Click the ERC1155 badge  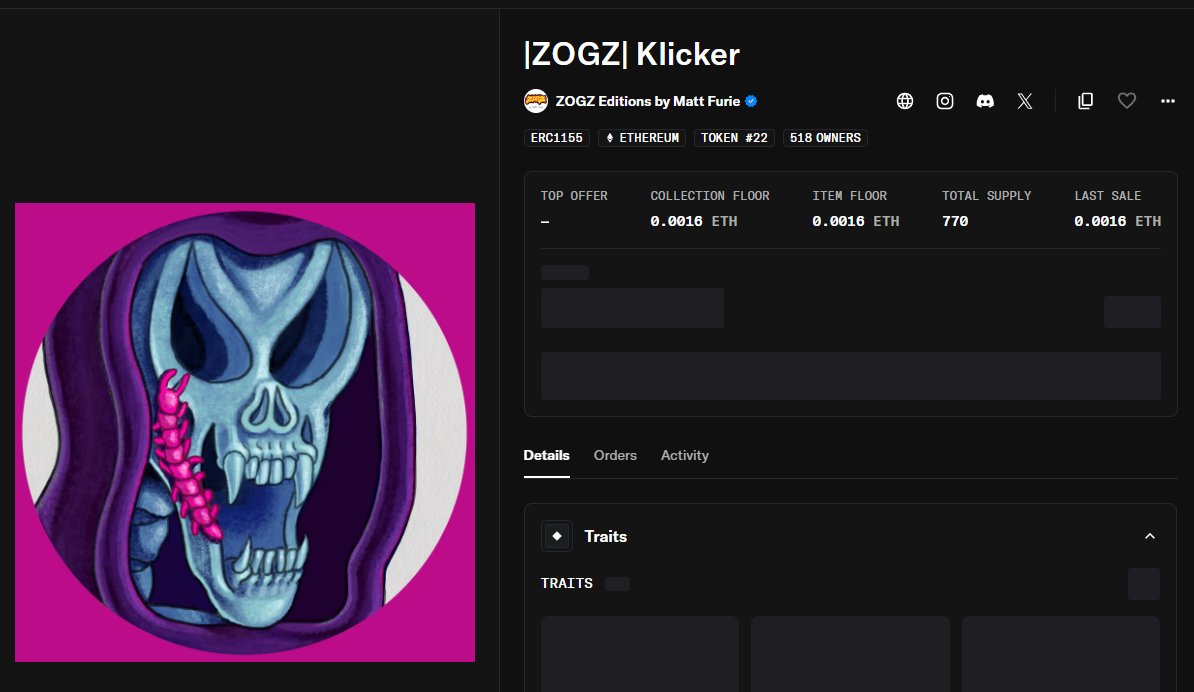pos(557,138)
